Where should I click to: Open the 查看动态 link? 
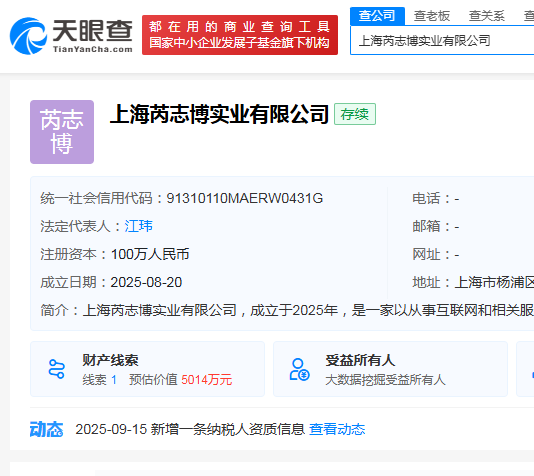pos(337,429)
